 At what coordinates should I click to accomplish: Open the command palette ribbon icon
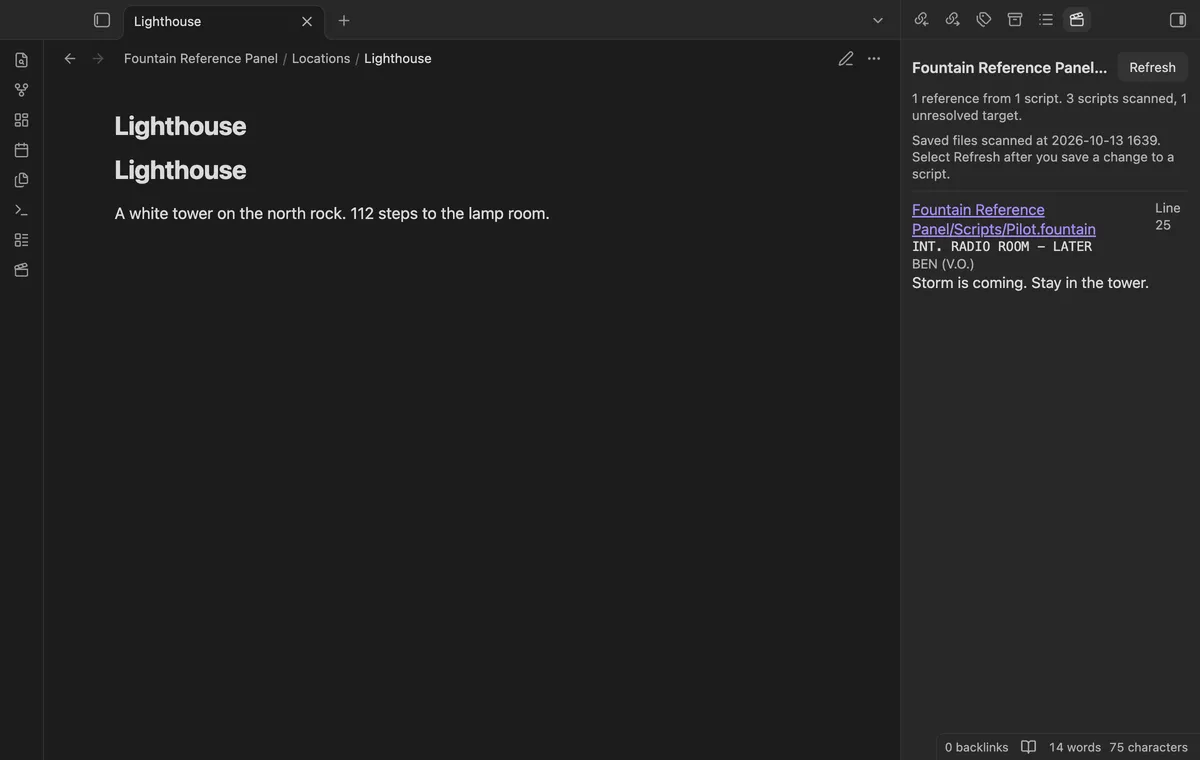pos(21,210)
